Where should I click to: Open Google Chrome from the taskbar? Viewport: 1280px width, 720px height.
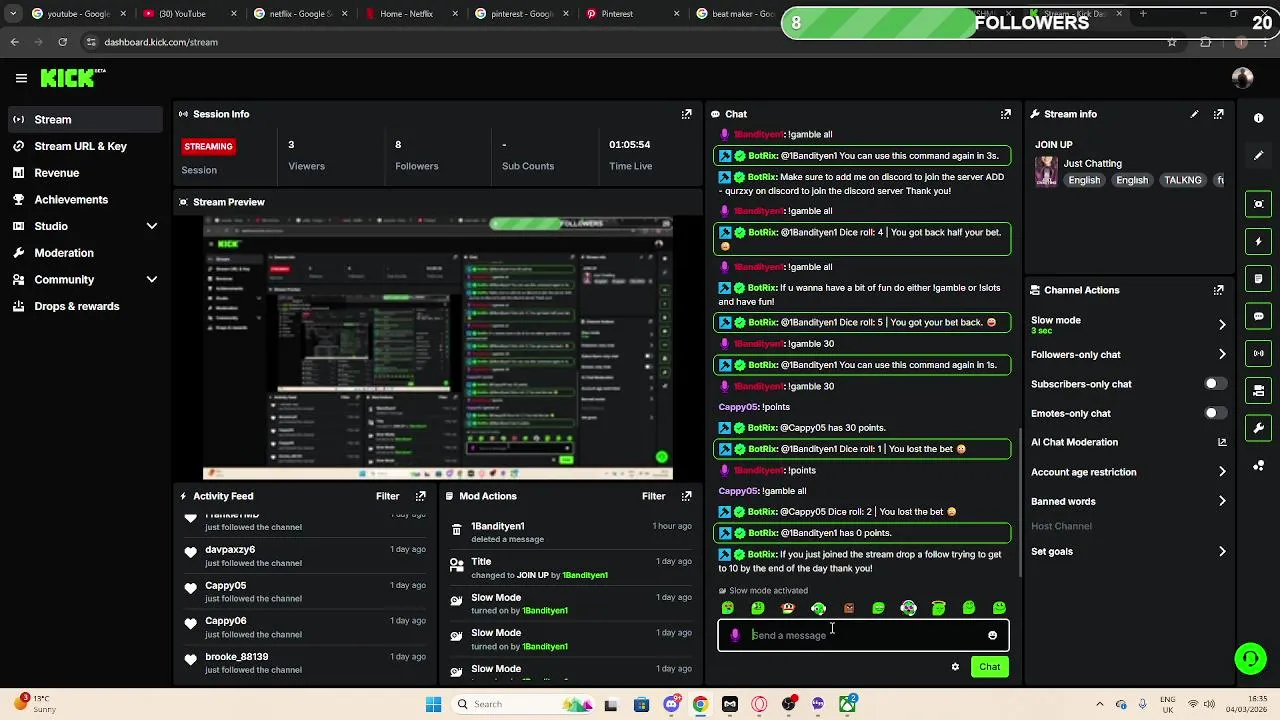(700, 704)
